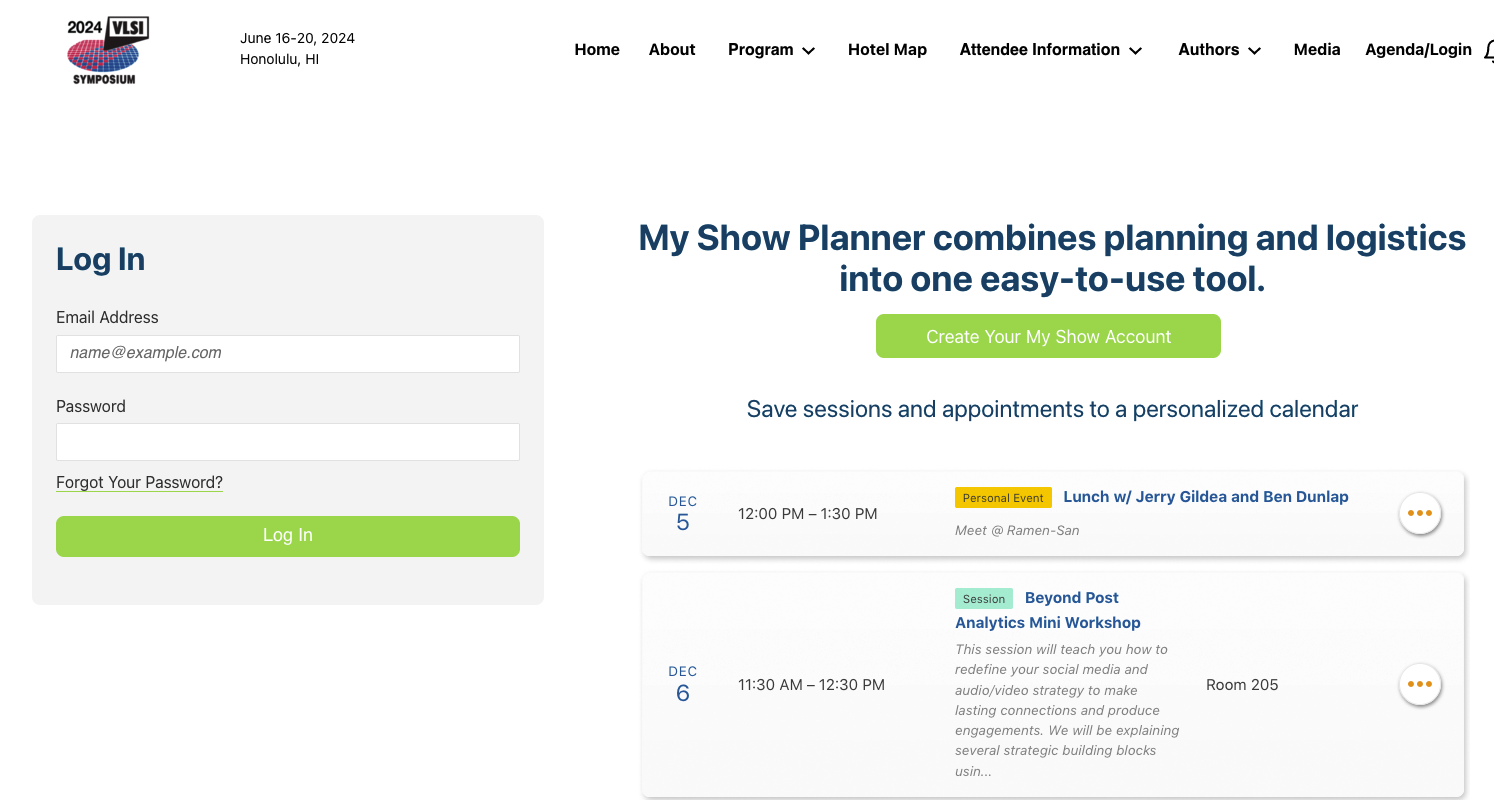
Task: Focus the Email Address field
Action: (x=288, y=353)
